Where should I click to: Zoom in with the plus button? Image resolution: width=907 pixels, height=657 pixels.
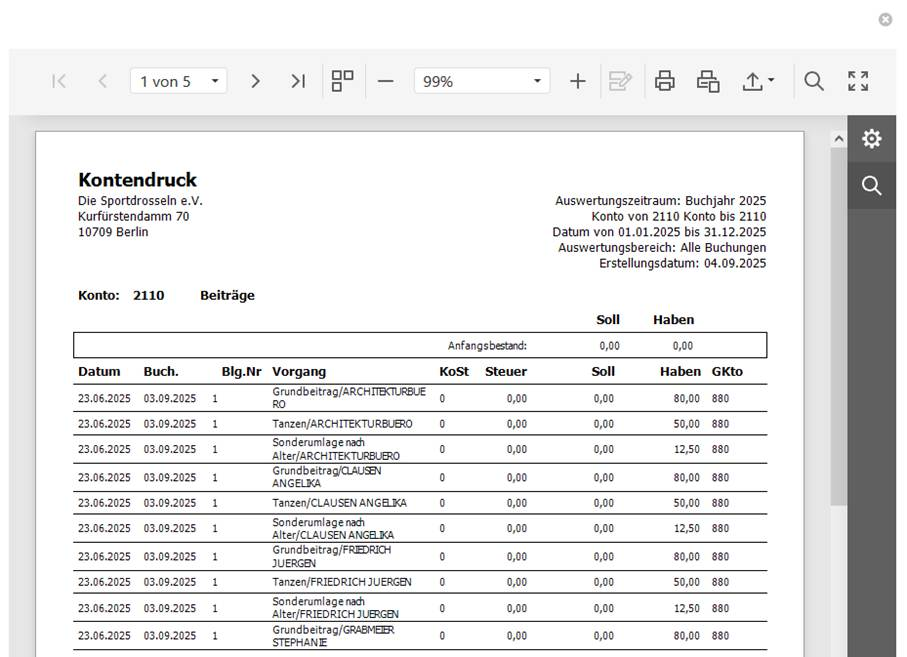pos(577,82)
